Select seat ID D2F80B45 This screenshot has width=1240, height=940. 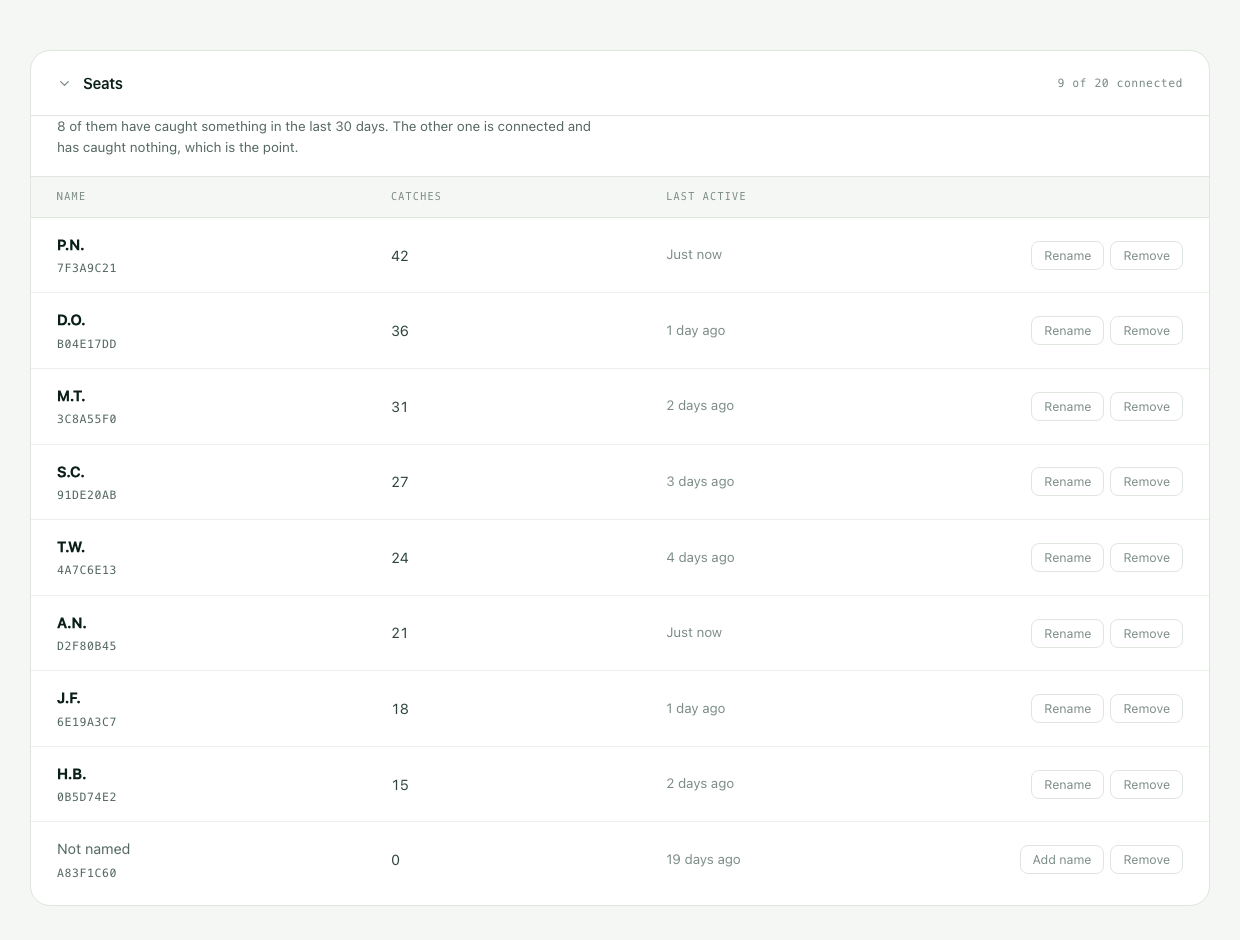87,646
